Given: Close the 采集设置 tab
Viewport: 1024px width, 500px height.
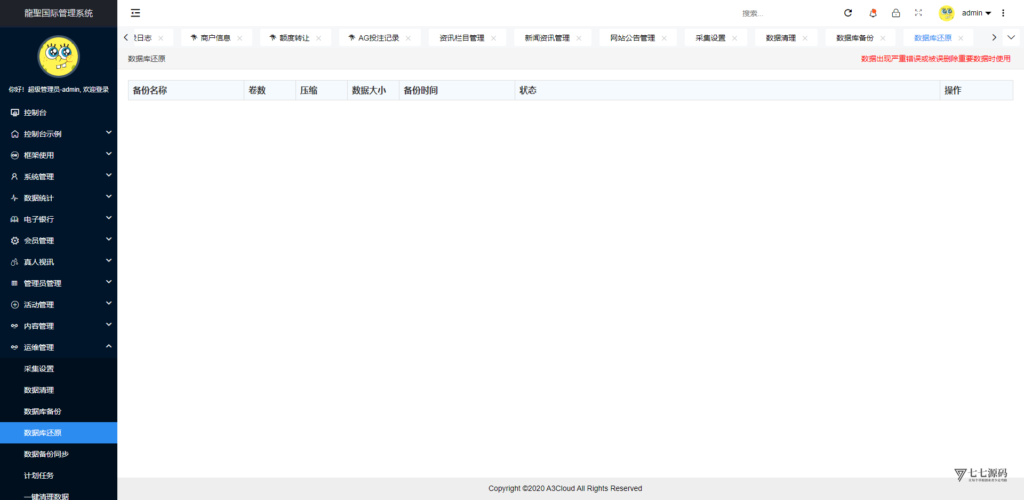Looking at the screenshot, I should (x=735, y=39).
